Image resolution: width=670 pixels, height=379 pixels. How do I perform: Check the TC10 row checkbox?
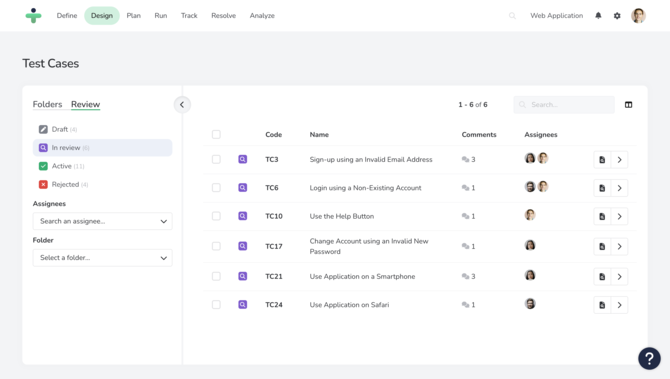(x=216, y=216)
